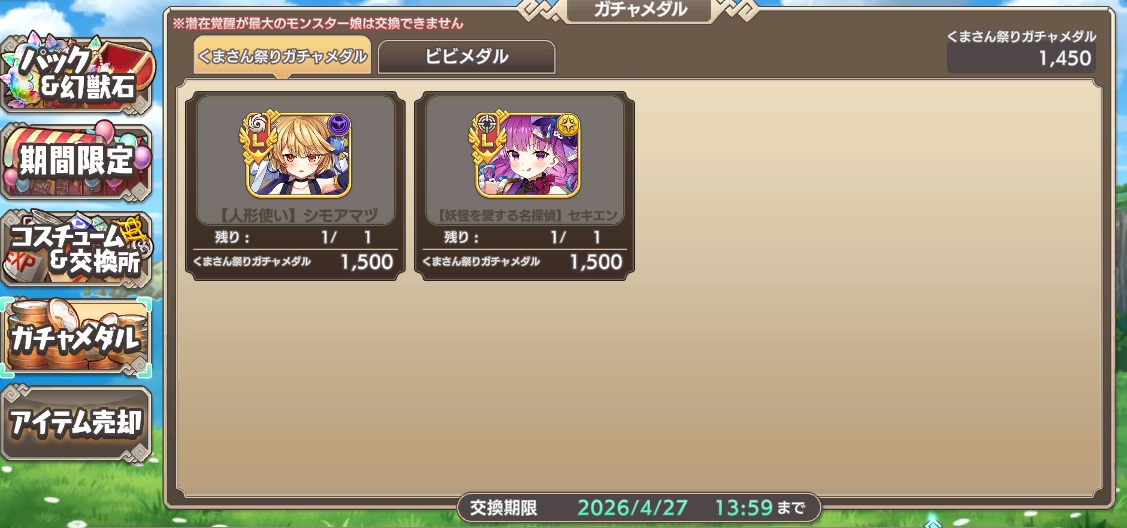Select the セキエン character portrait
This screenshot has height=528, width=1127.
point(528,154)
